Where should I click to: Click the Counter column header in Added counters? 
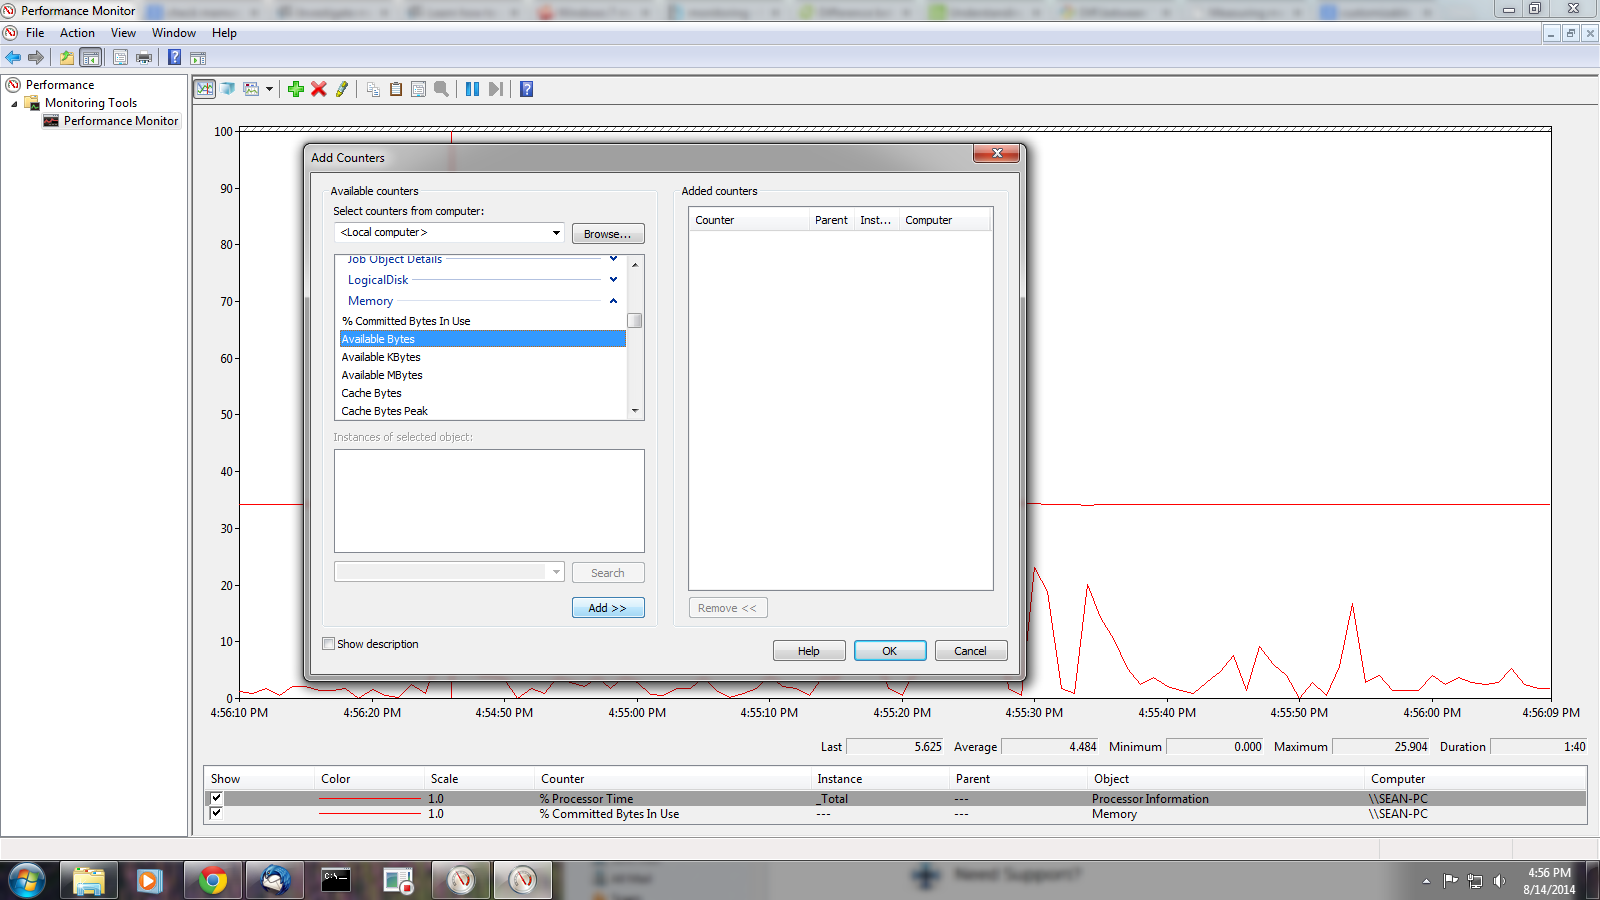coord(748,220)
